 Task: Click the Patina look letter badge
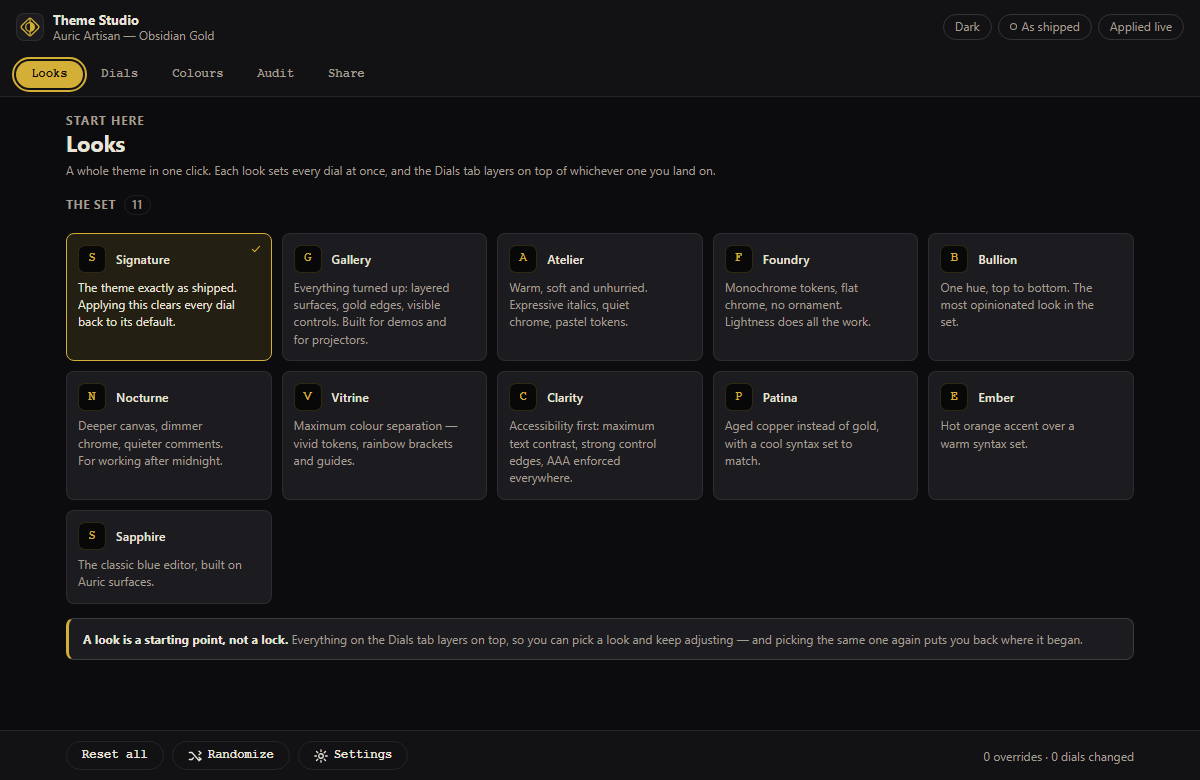pos(739,397)
